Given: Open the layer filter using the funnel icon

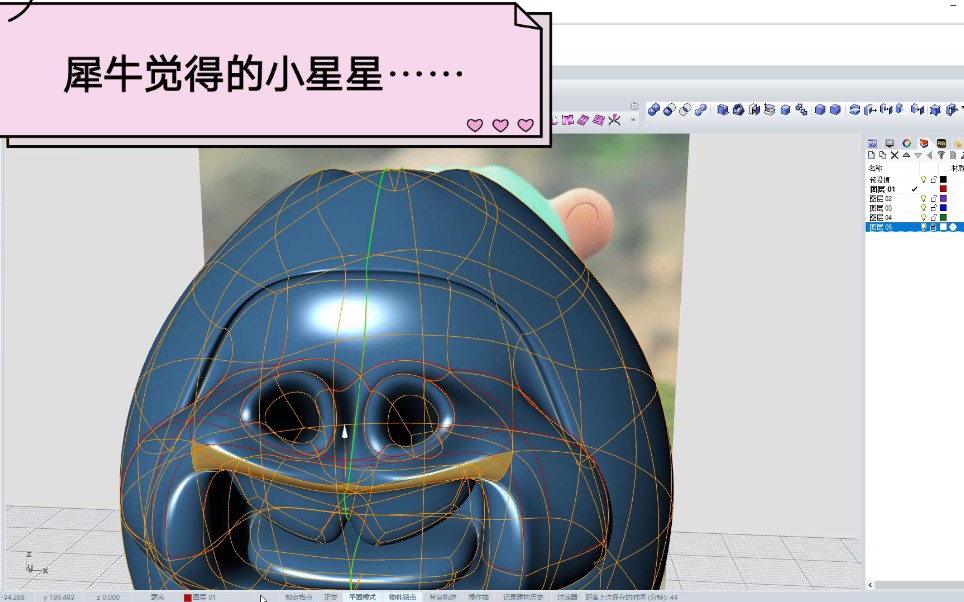Looking at the screenshot, I should coord(943,155).
